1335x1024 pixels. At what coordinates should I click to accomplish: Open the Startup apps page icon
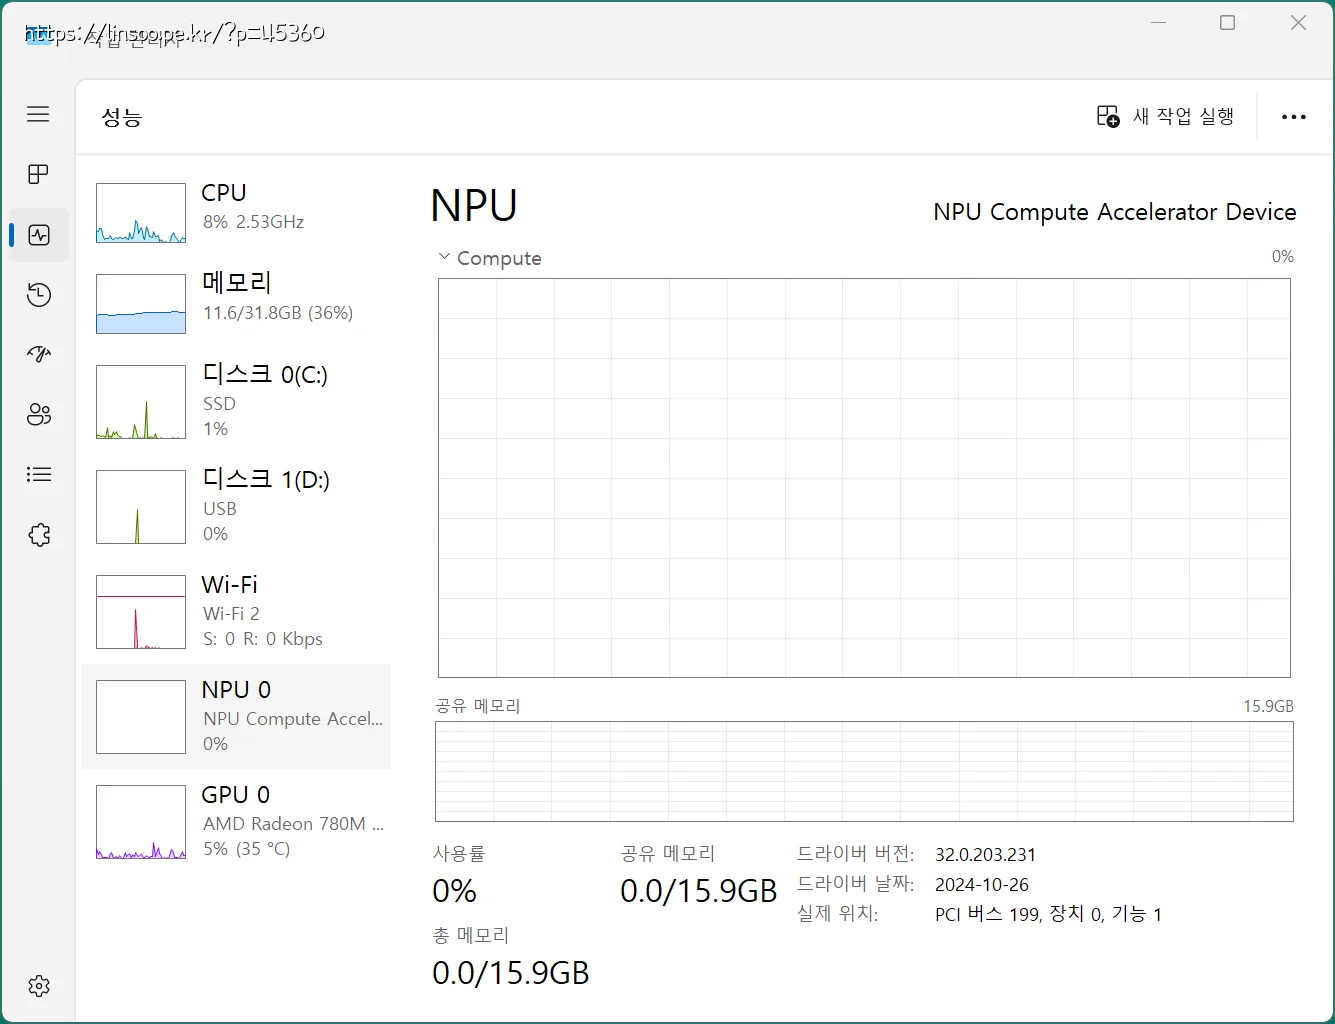(x=39, y=354)
